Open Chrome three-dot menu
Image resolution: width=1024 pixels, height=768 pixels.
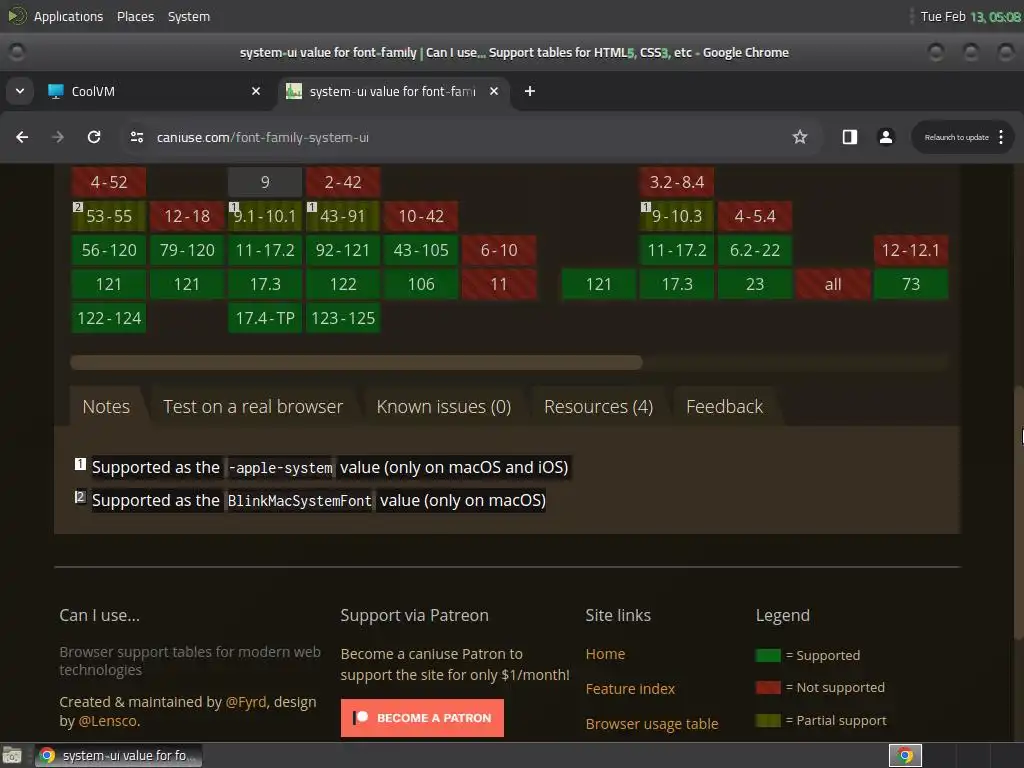[x=1000, y=137]
